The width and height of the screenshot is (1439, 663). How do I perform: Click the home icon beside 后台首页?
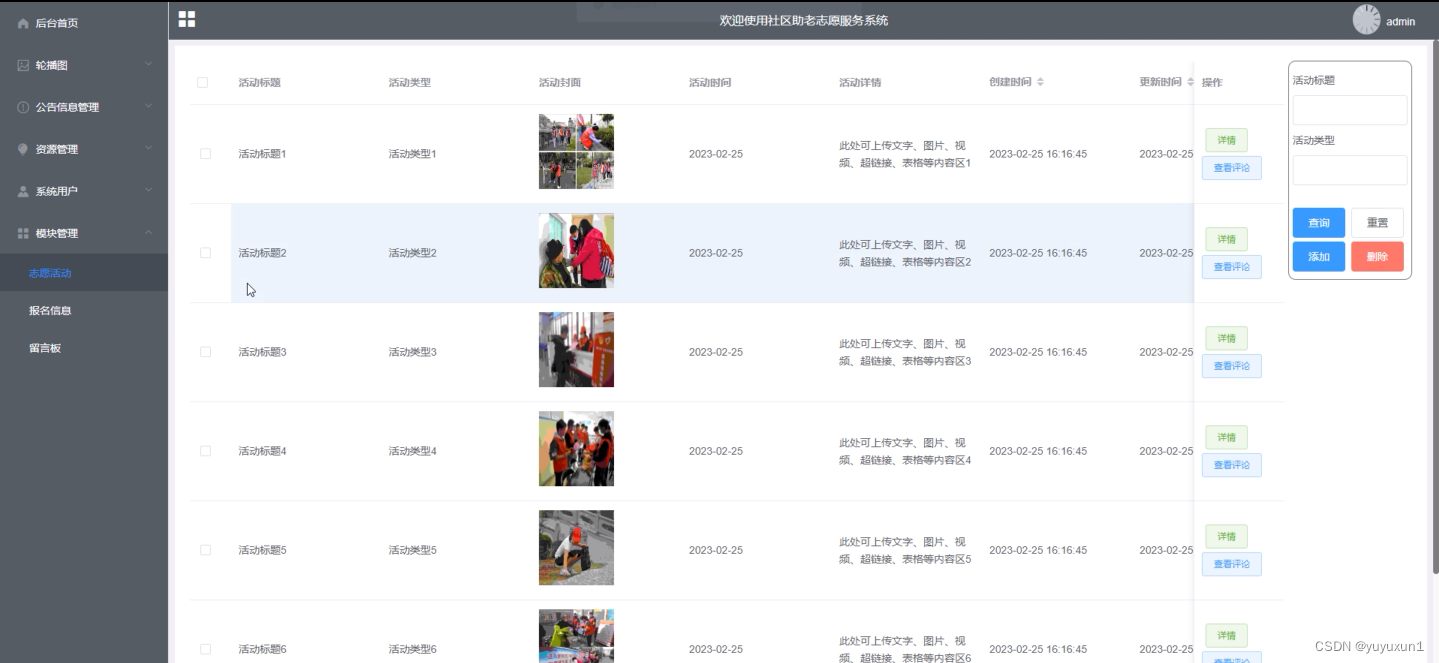[x=23, y=23]
